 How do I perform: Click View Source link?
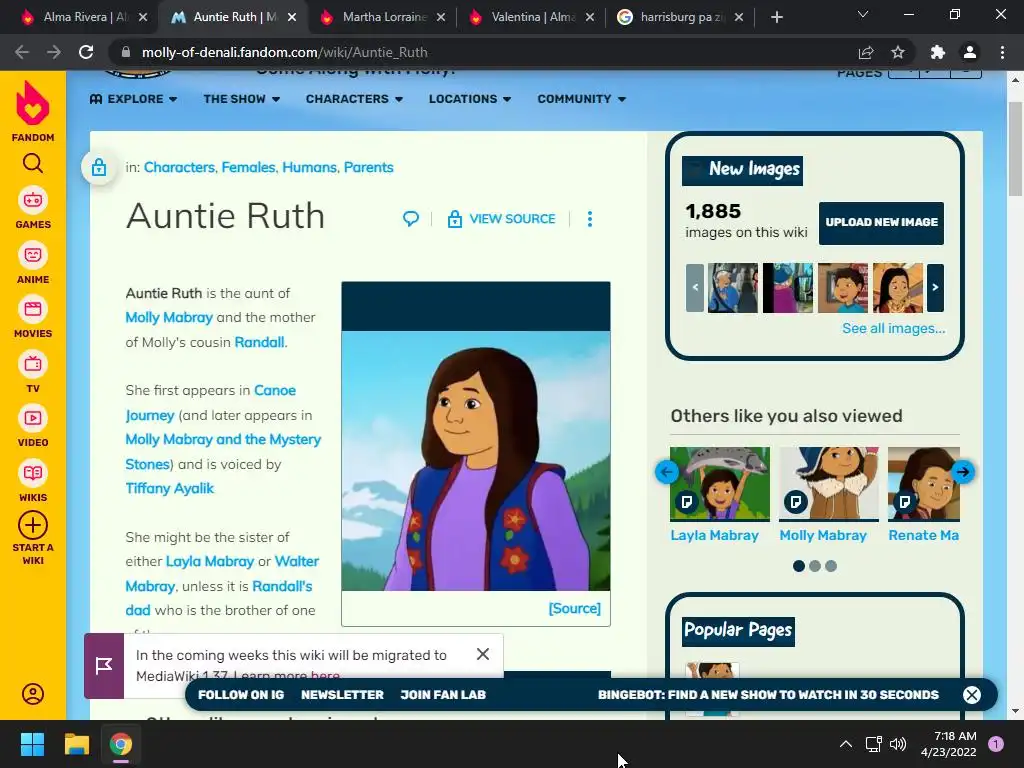point(501,219)
